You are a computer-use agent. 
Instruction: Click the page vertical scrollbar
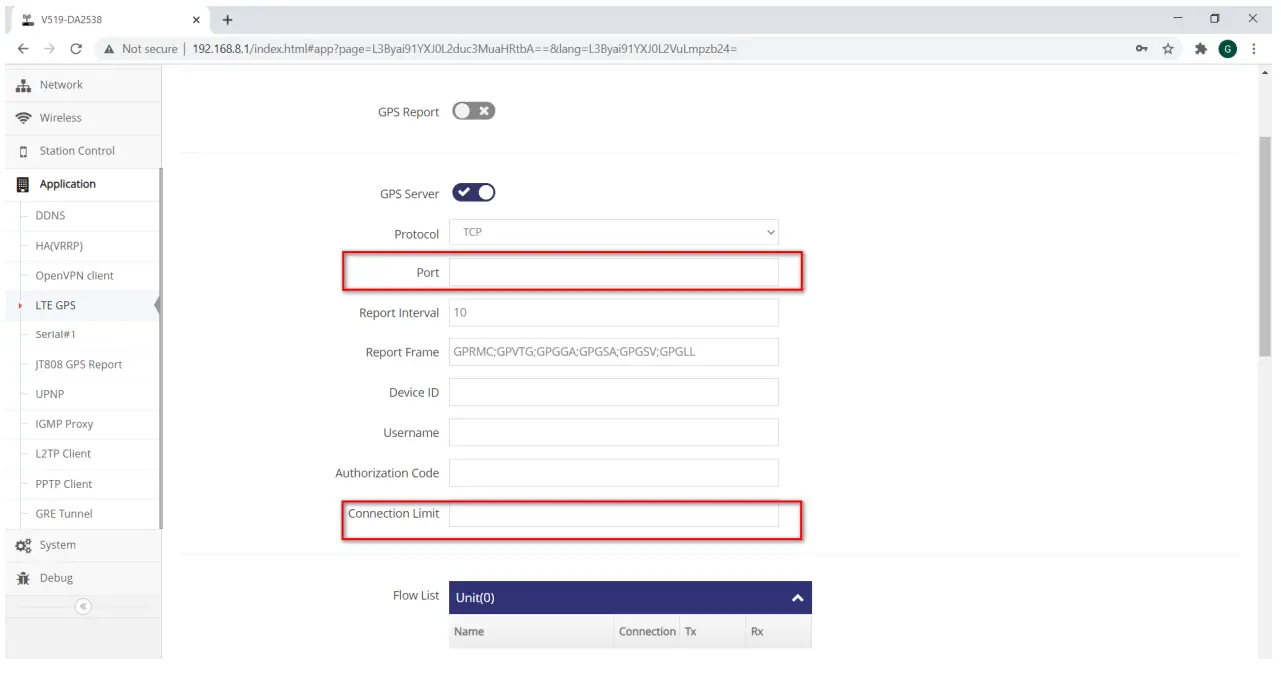pos(1264,246)
